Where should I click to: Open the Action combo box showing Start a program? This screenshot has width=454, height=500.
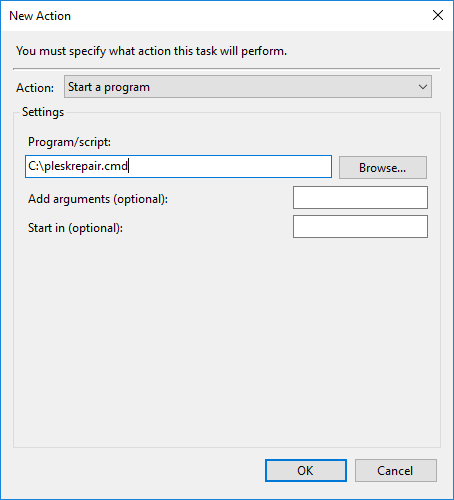coord(248,87)
